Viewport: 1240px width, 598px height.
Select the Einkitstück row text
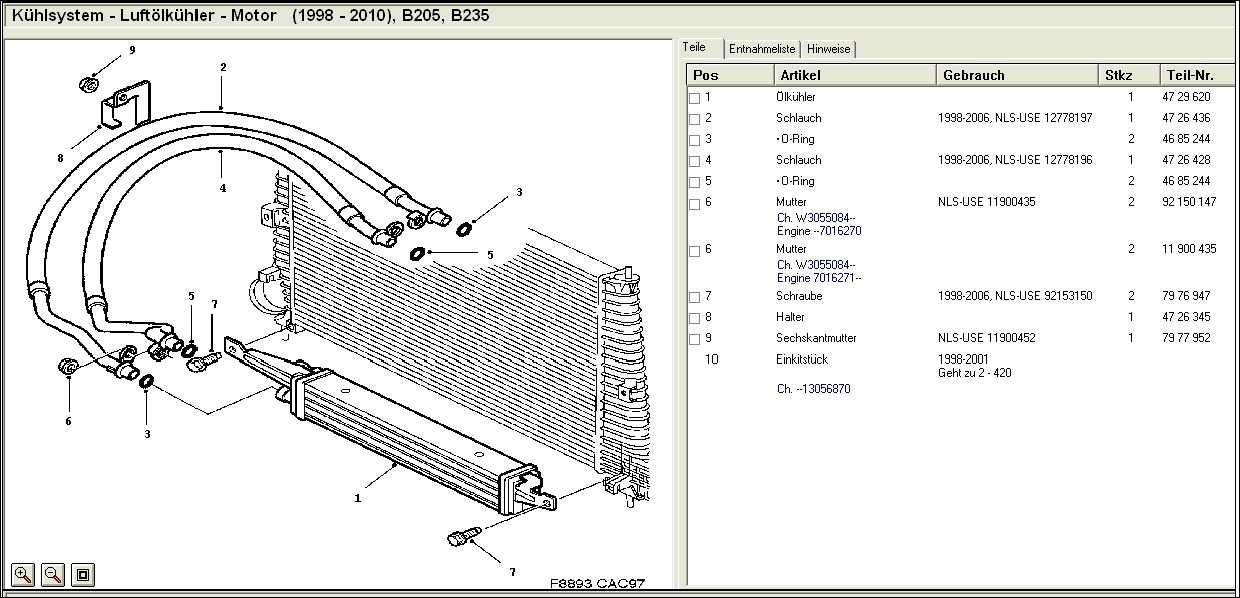click(x=802, y=359)
